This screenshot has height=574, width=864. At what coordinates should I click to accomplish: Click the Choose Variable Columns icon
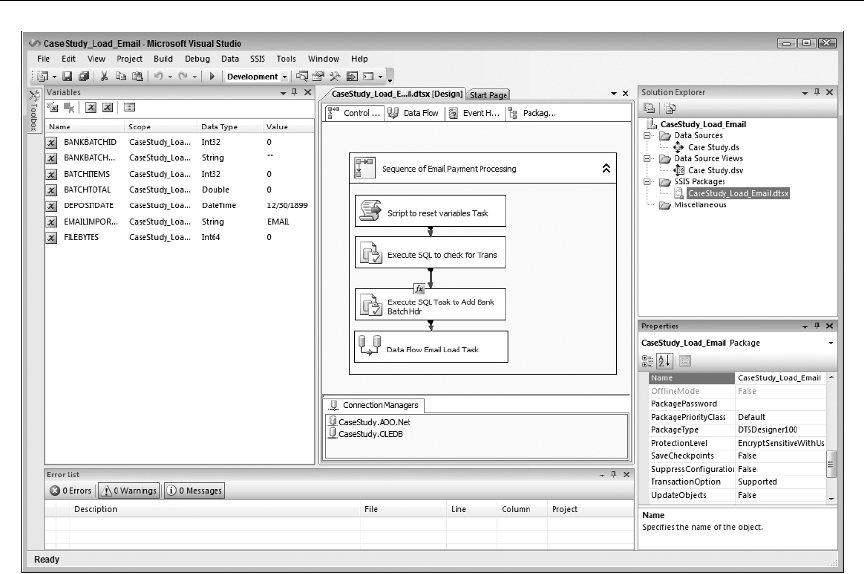[x=129, y=107]
